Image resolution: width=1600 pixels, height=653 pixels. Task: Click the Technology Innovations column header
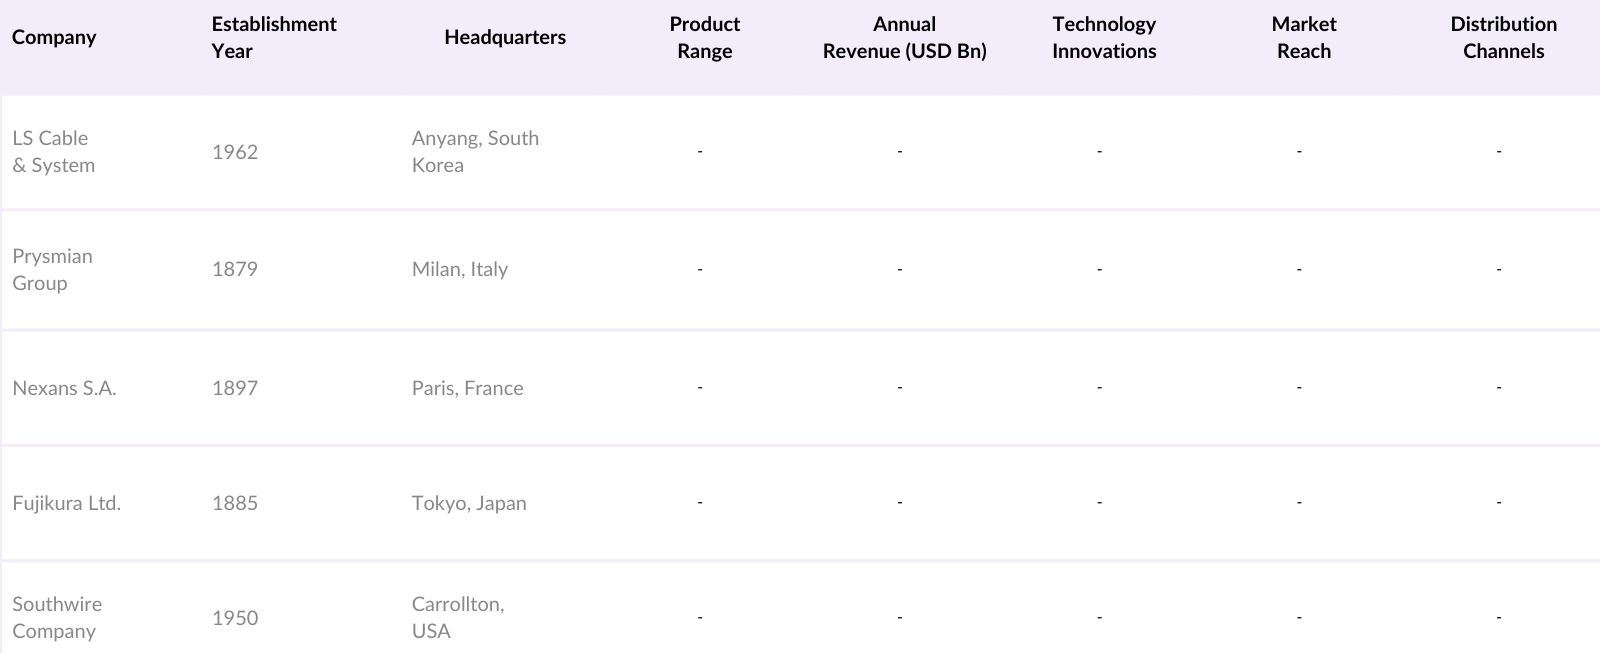(x=1104, y=37)
